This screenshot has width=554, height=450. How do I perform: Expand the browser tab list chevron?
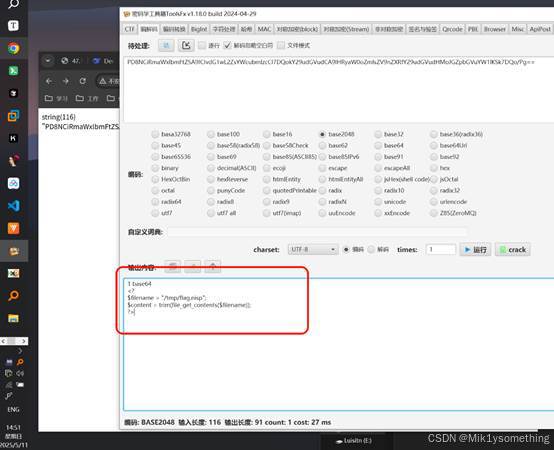pyautogui.click(x=48, y=61)
